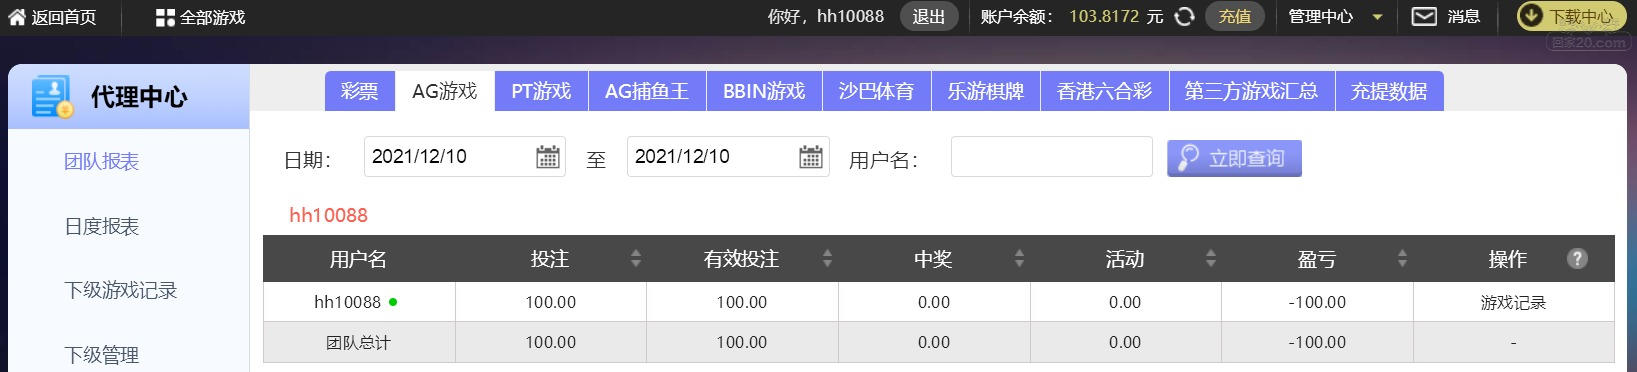Open the end date calendar icon

[x=811, y=157]
